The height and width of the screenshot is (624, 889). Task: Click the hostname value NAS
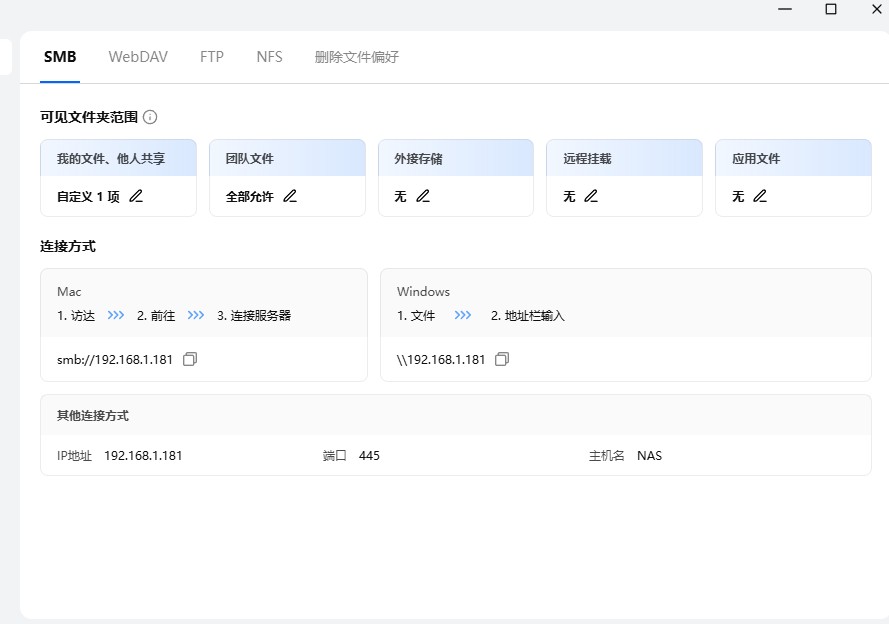pyautogui.click(x=649, y=455)
